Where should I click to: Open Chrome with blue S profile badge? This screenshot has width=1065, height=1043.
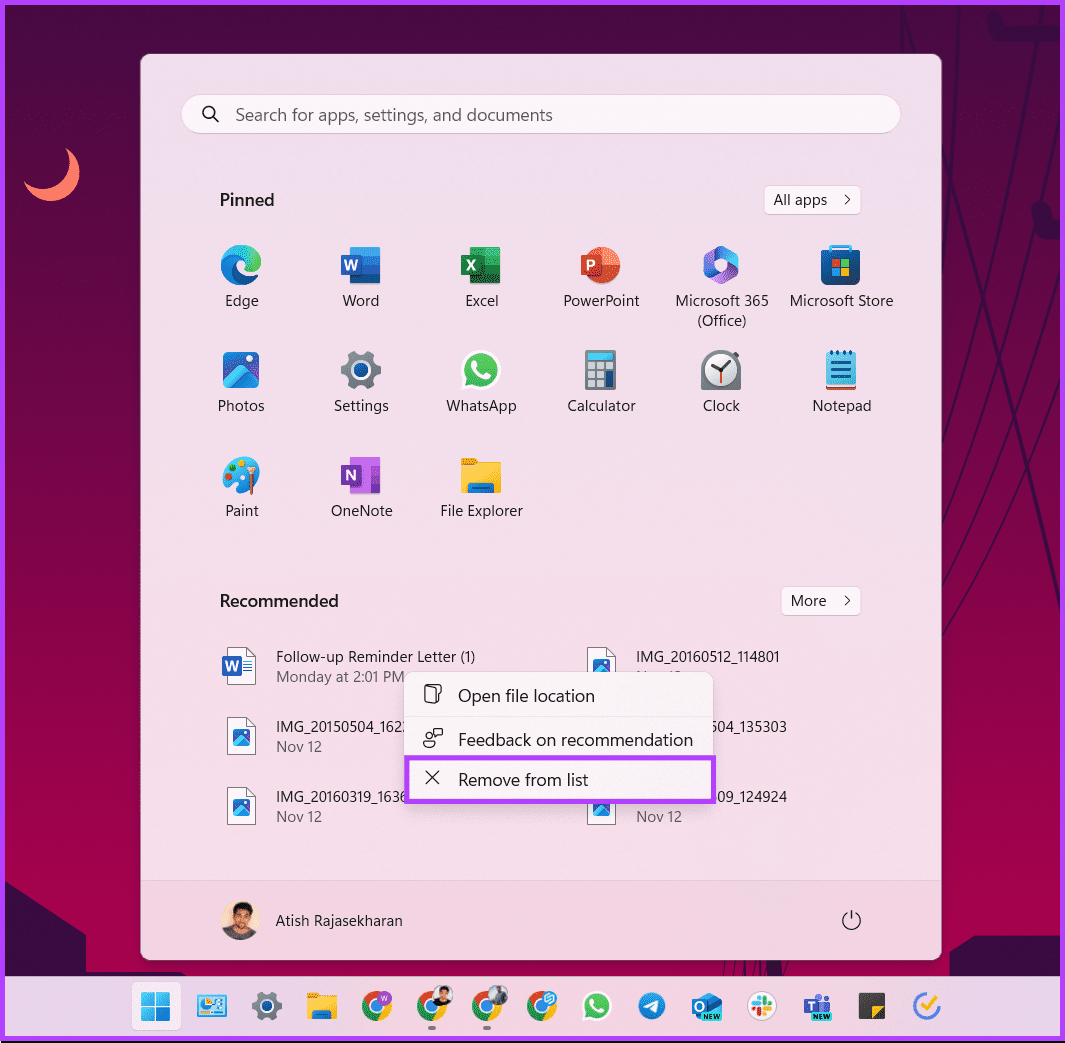[541, 1006]
